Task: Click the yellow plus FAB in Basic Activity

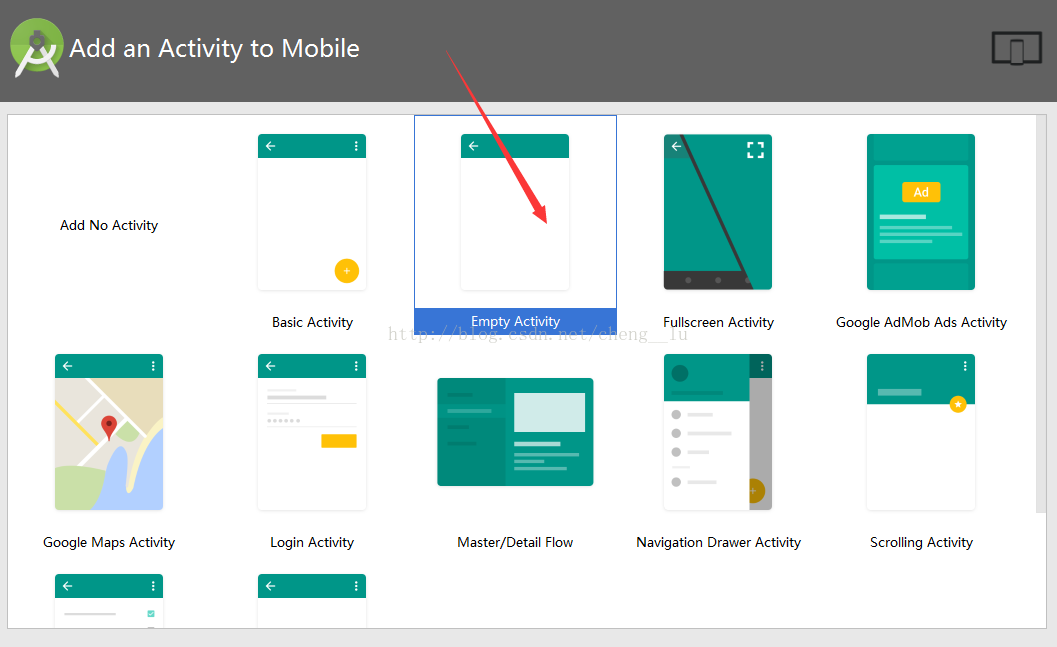Action: pyautogui.click(x=346, y=271)
